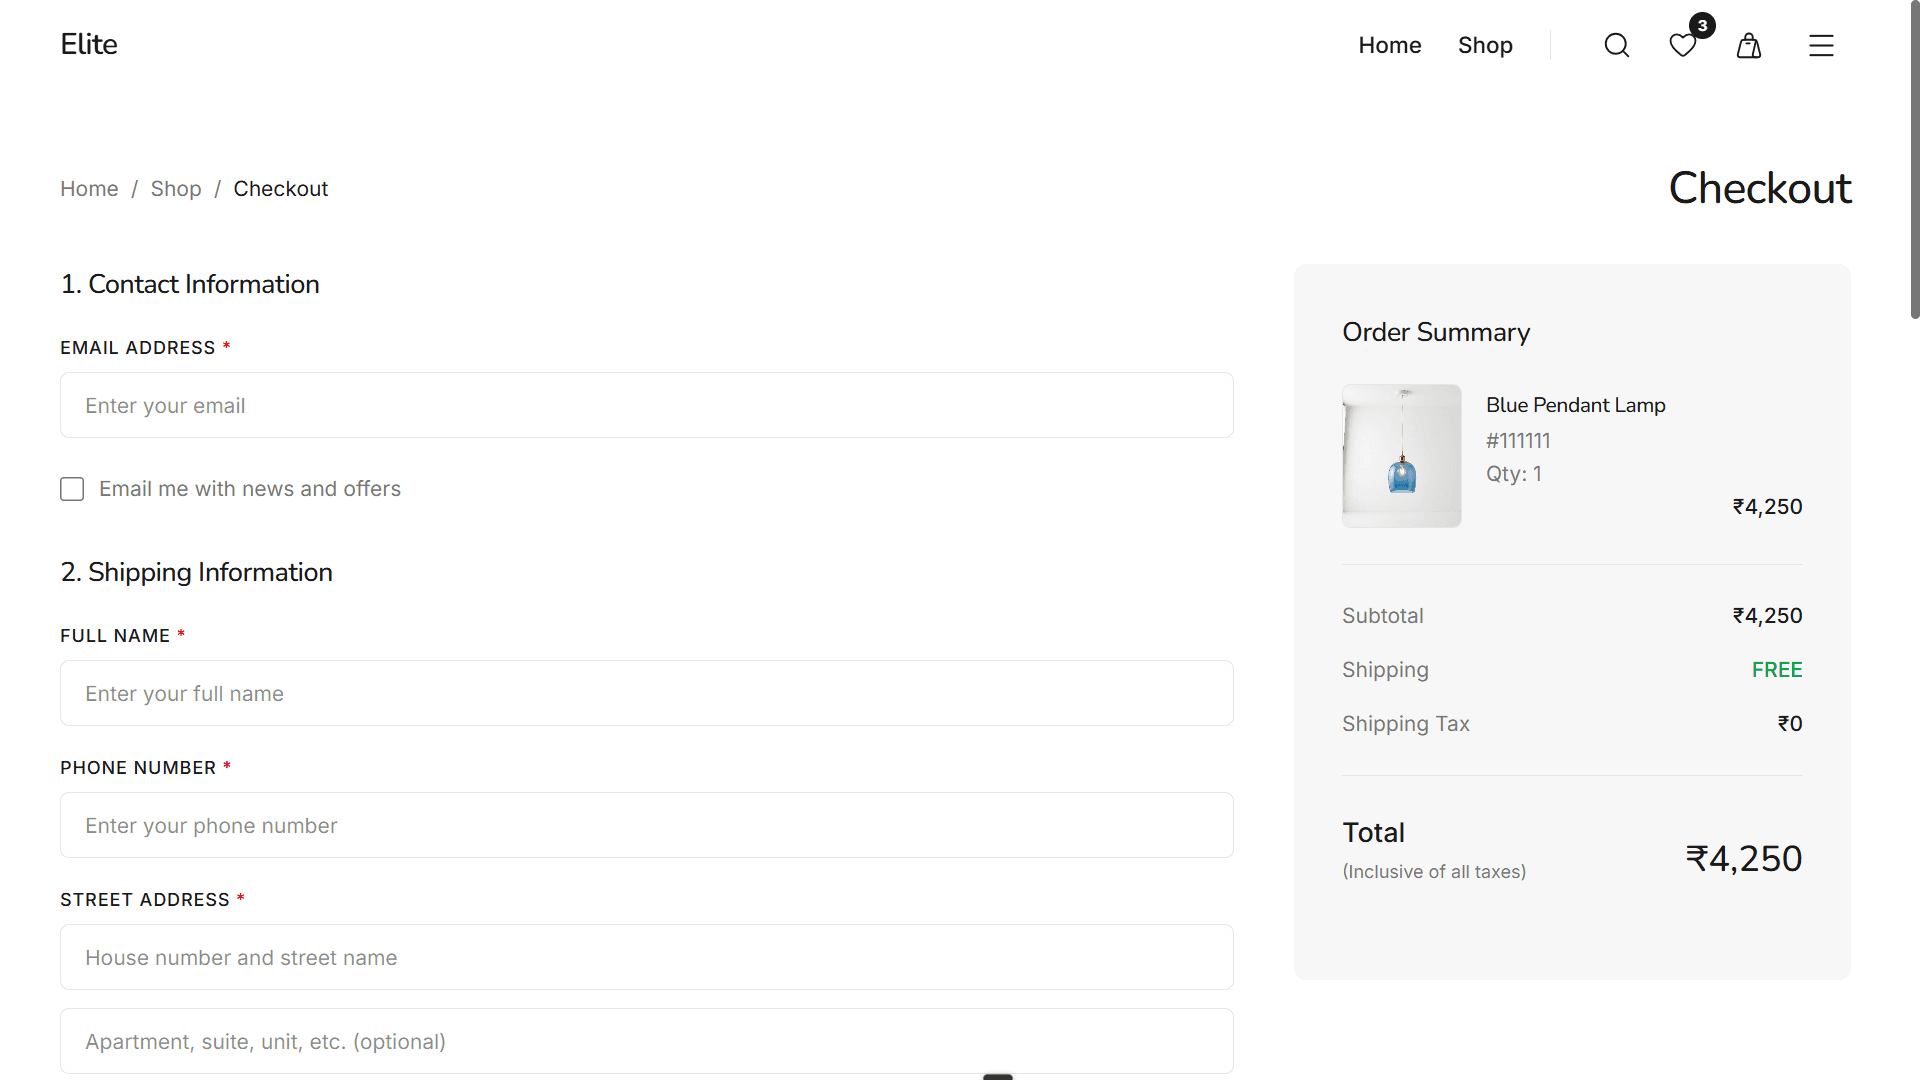Click the product code #111111

tap(1518, 441)
